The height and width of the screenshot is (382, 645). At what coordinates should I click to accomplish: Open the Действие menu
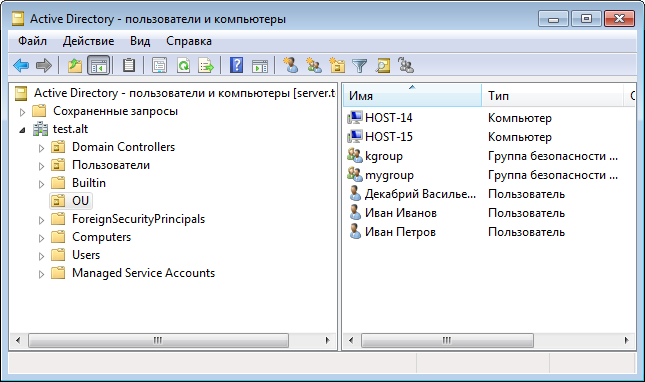point(88,41)
